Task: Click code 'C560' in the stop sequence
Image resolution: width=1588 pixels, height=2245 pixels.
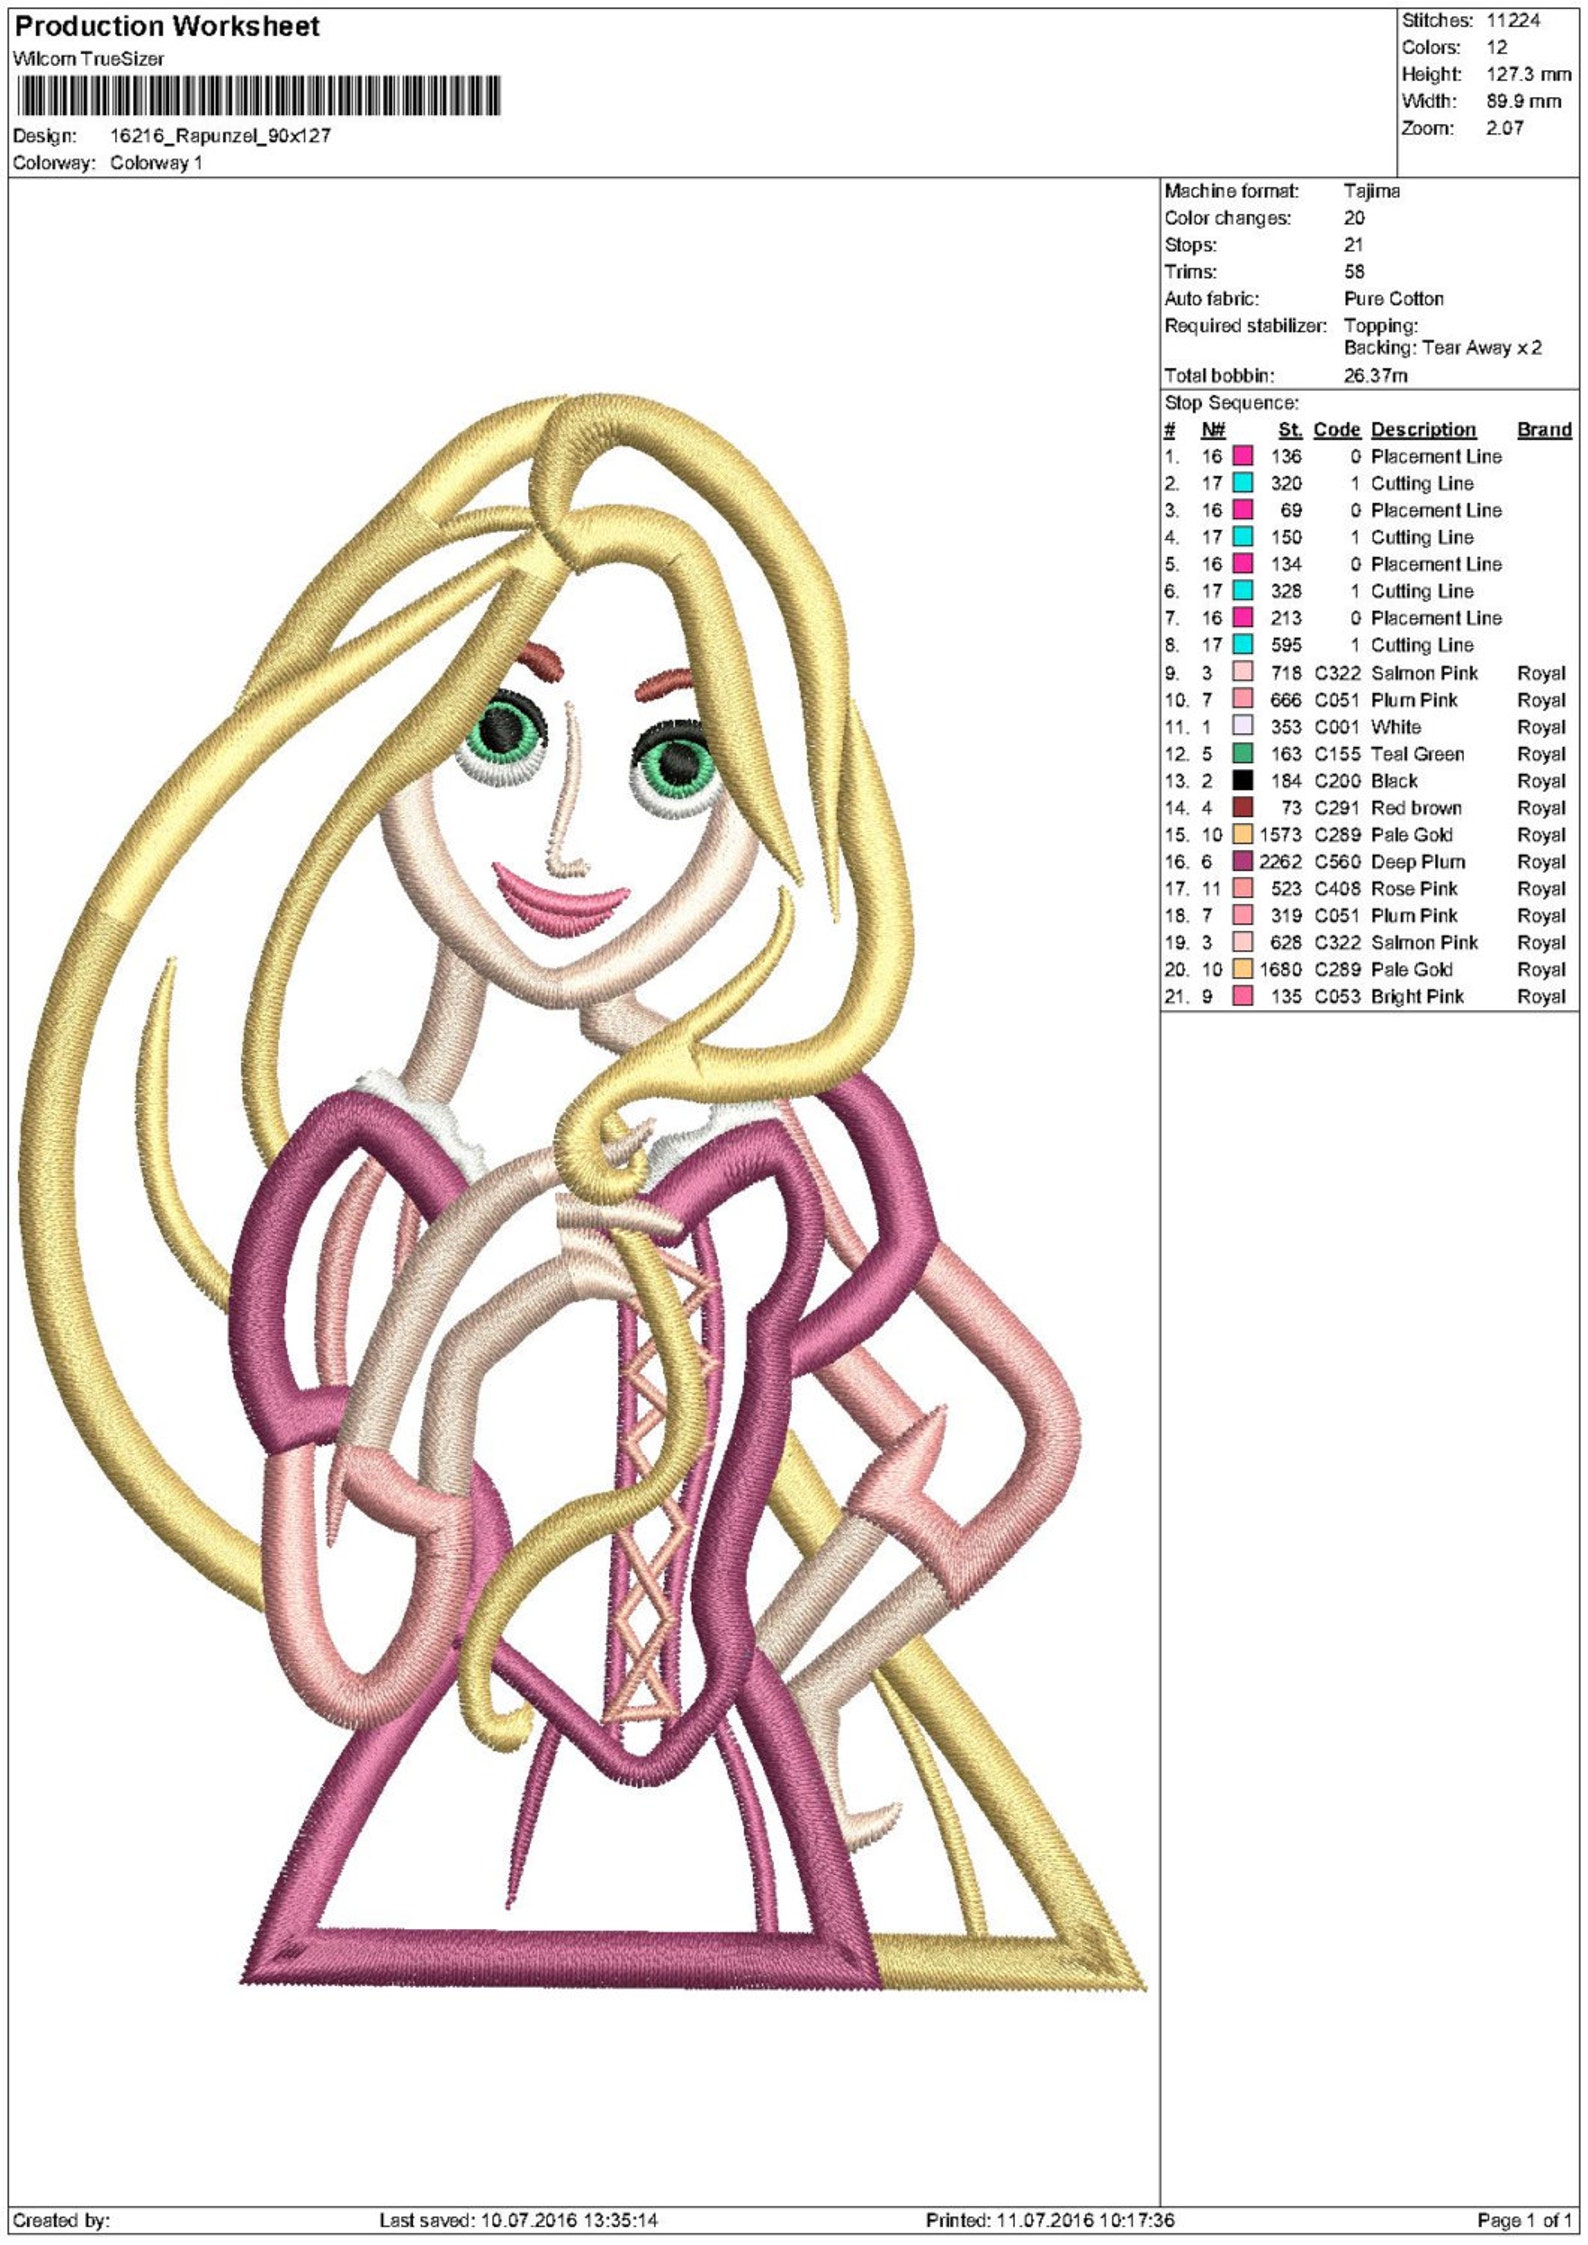Action: [1337, 862]
